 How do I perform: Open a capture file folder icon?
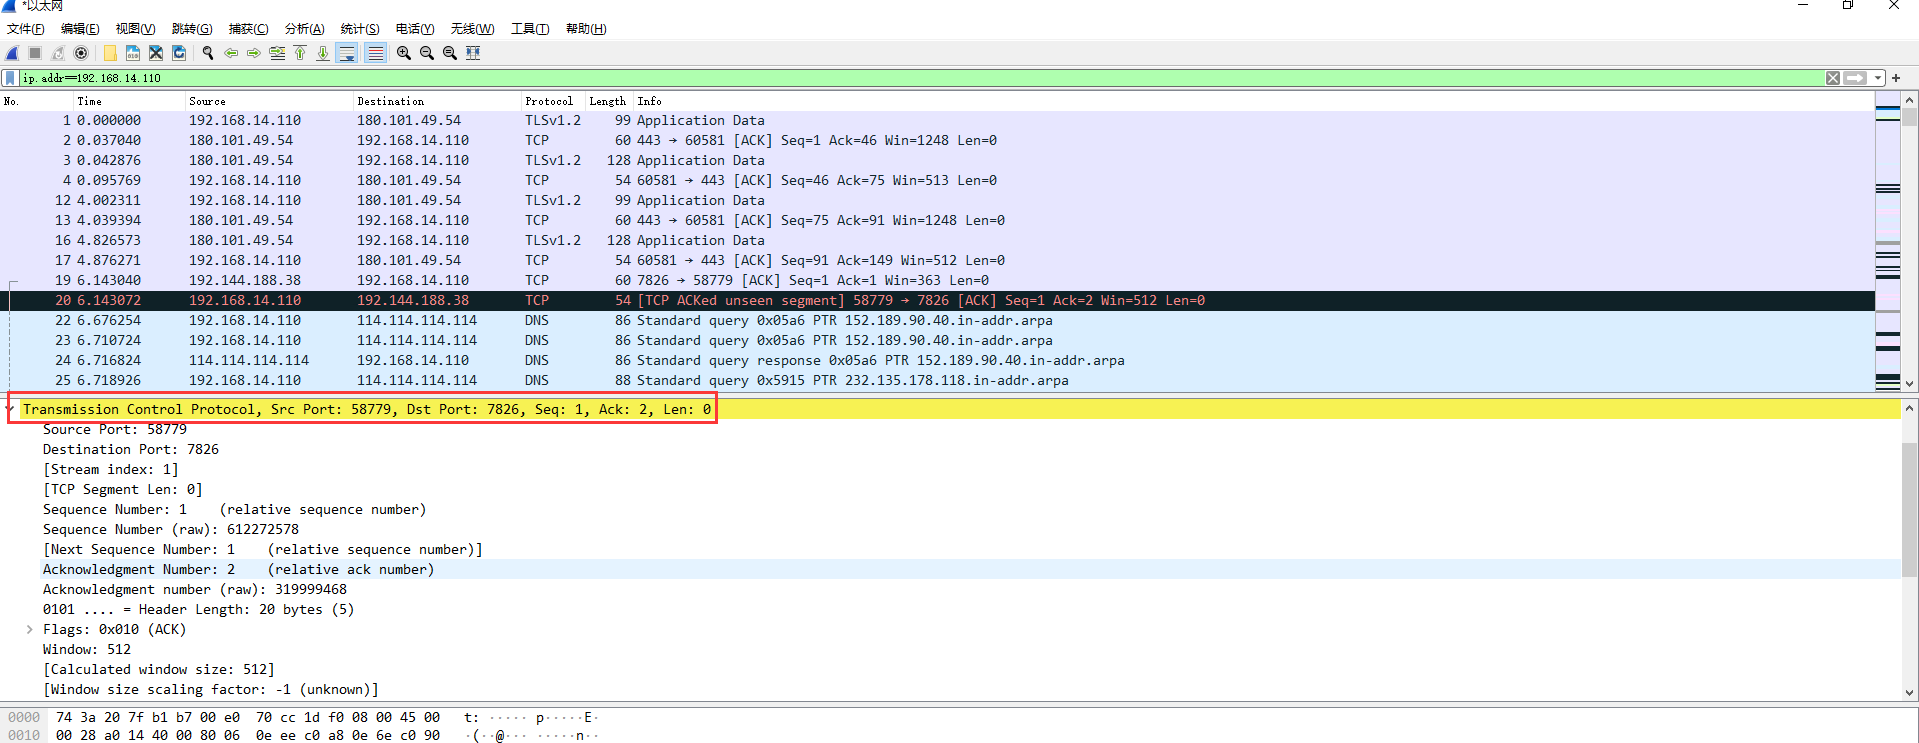pyautogui.click(x=110, y=53)
